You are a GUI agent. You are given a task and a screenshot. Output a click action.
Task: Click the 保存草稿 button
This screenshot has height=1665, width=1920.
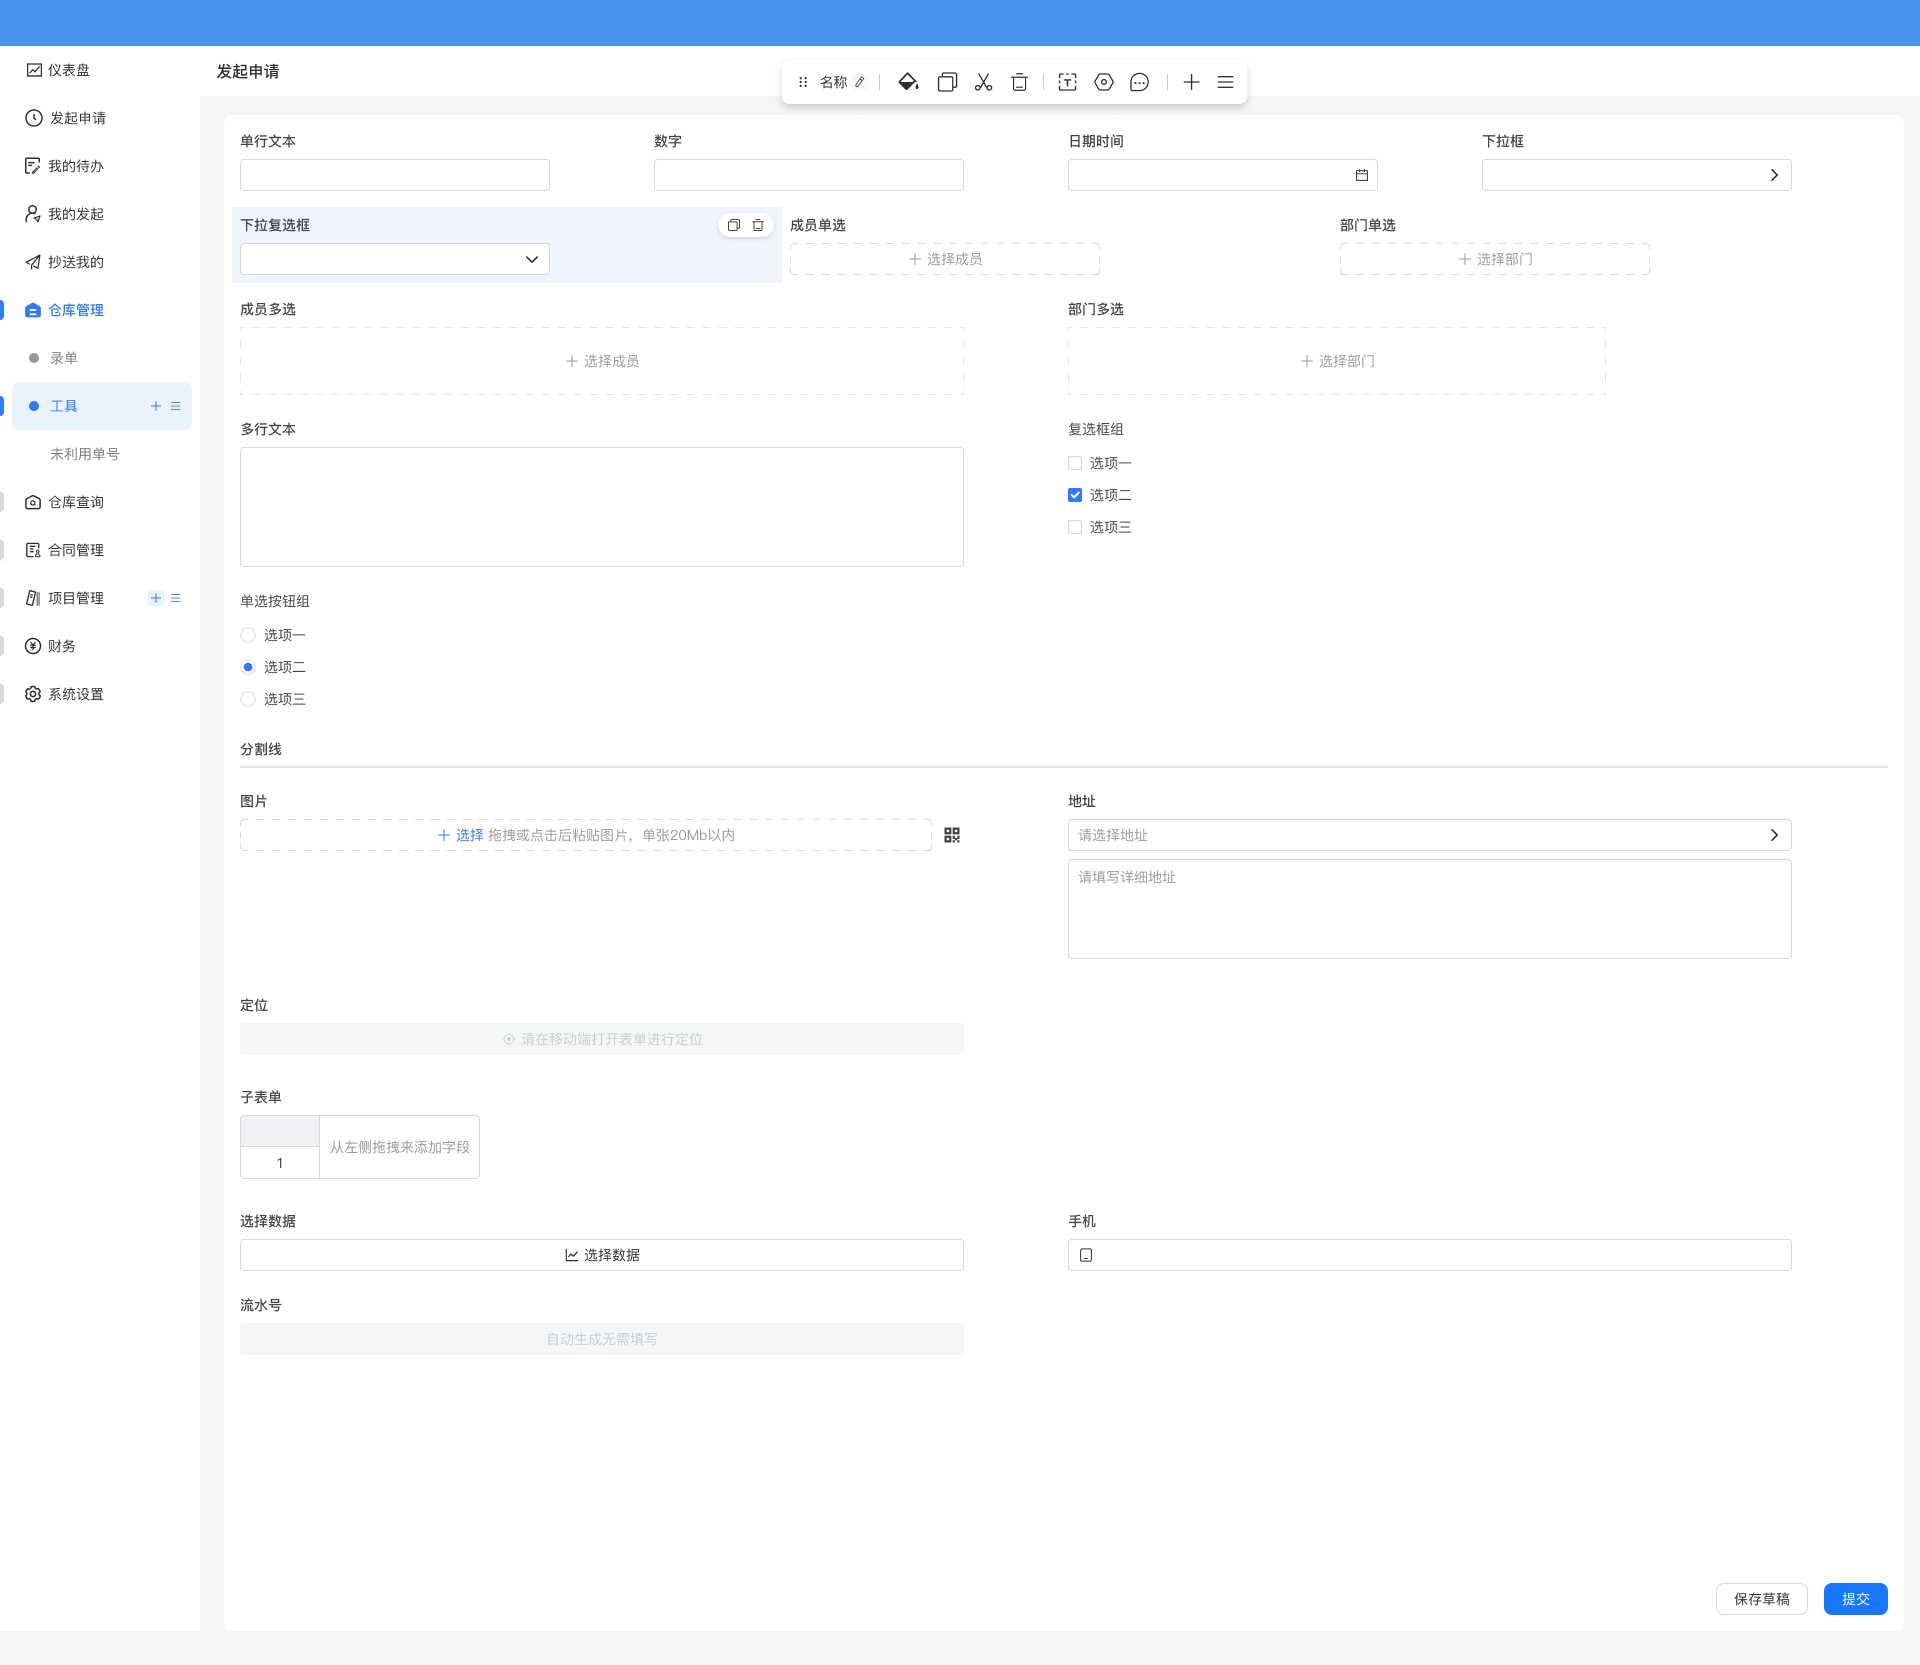1762,1598
